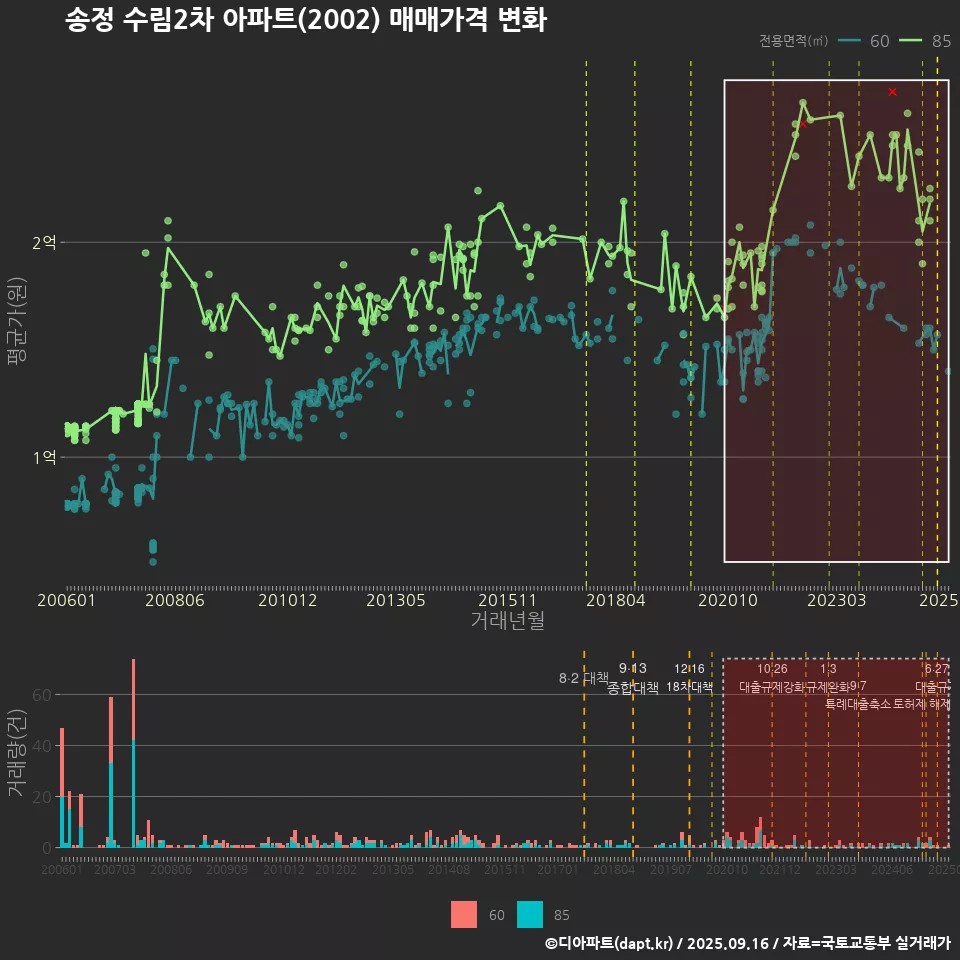This screenshot has width=960, height=960.
Task: Click the 8·2 대책 policy annotation
Action: (583, 678)
